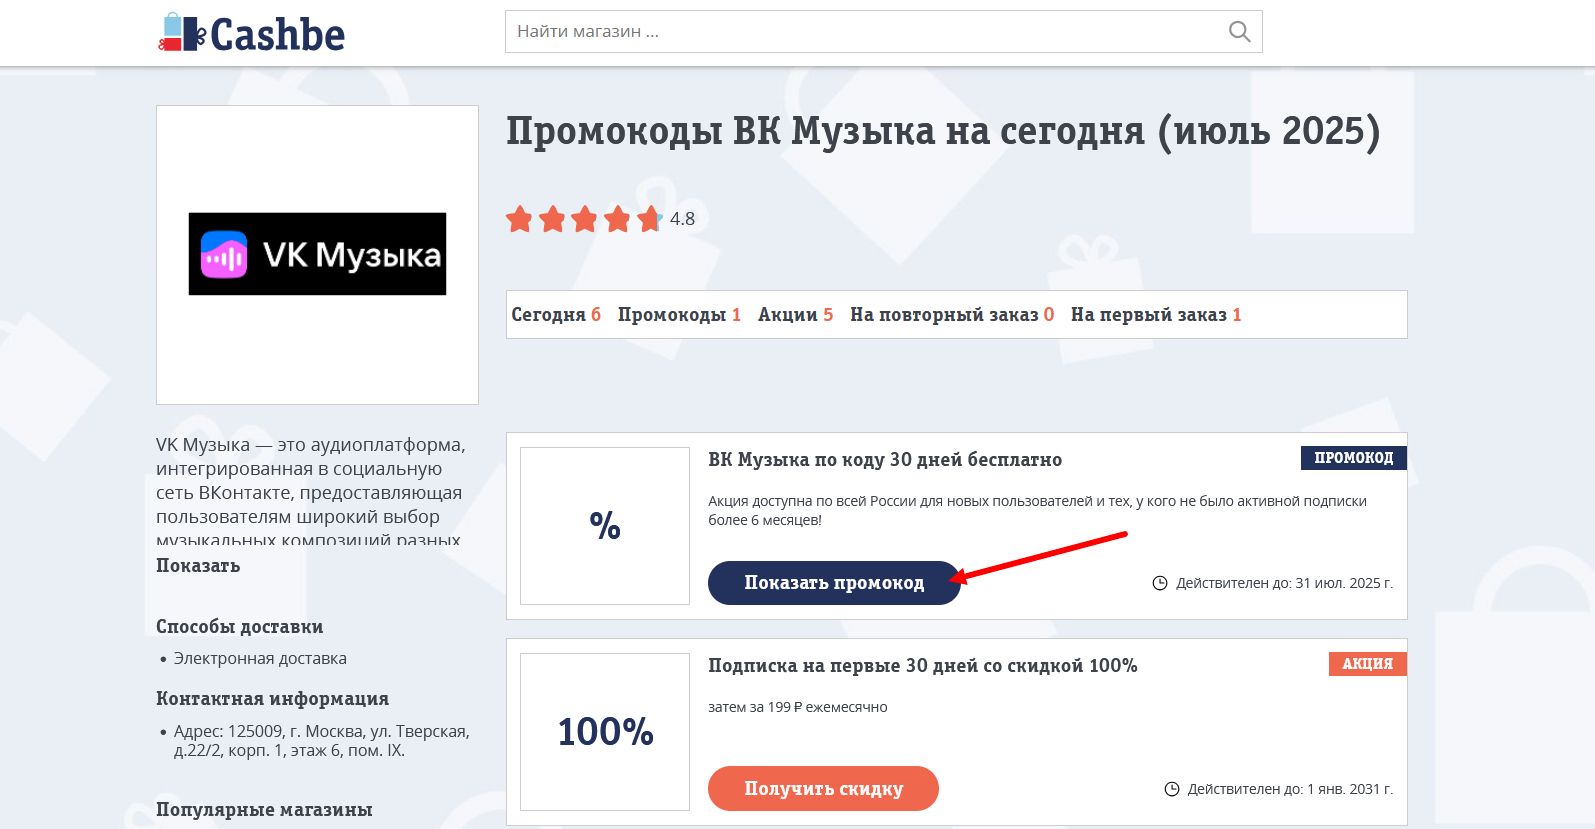Viewport: 1595px width, 829px height.
Task: Click the 'Показать промокод' button
Action: point(834,583)
